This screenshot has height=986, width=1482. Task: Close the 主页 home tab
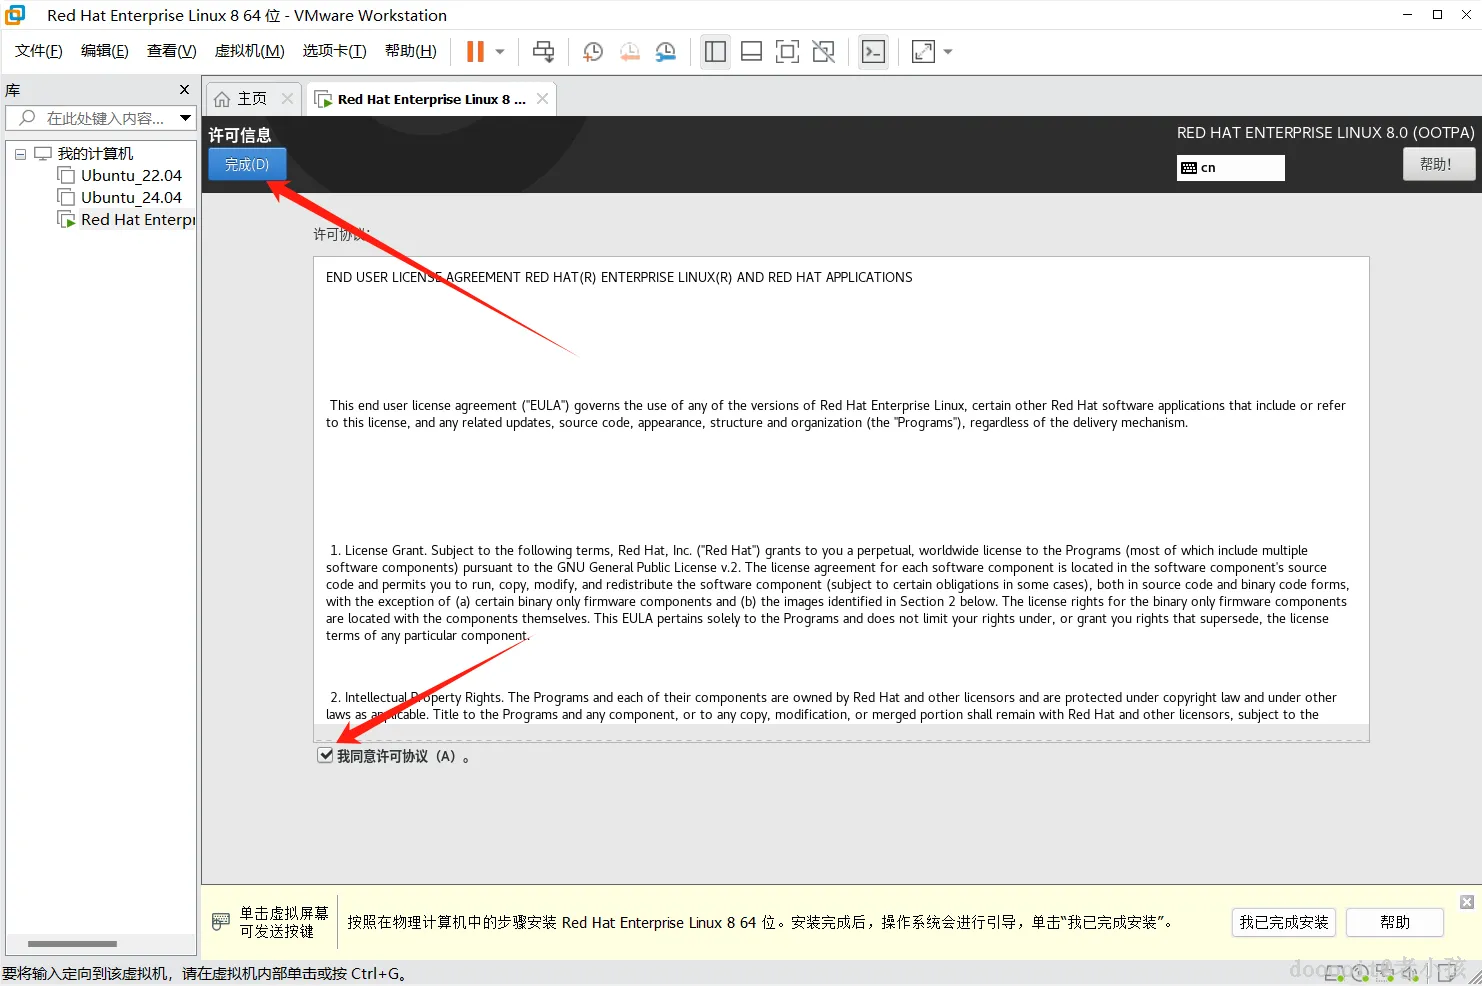tap(287, 98)
